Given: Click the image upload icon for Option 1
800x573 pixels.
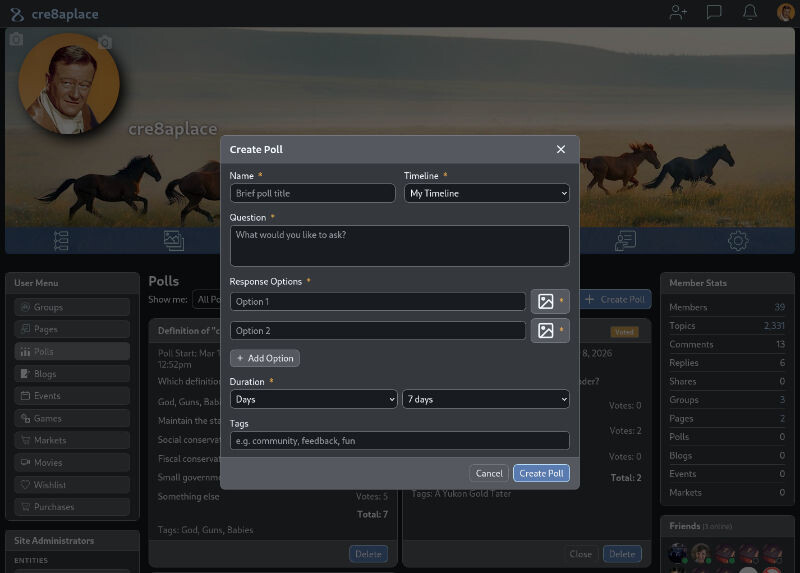Looking at the screenshot, I should coord(545,301).
